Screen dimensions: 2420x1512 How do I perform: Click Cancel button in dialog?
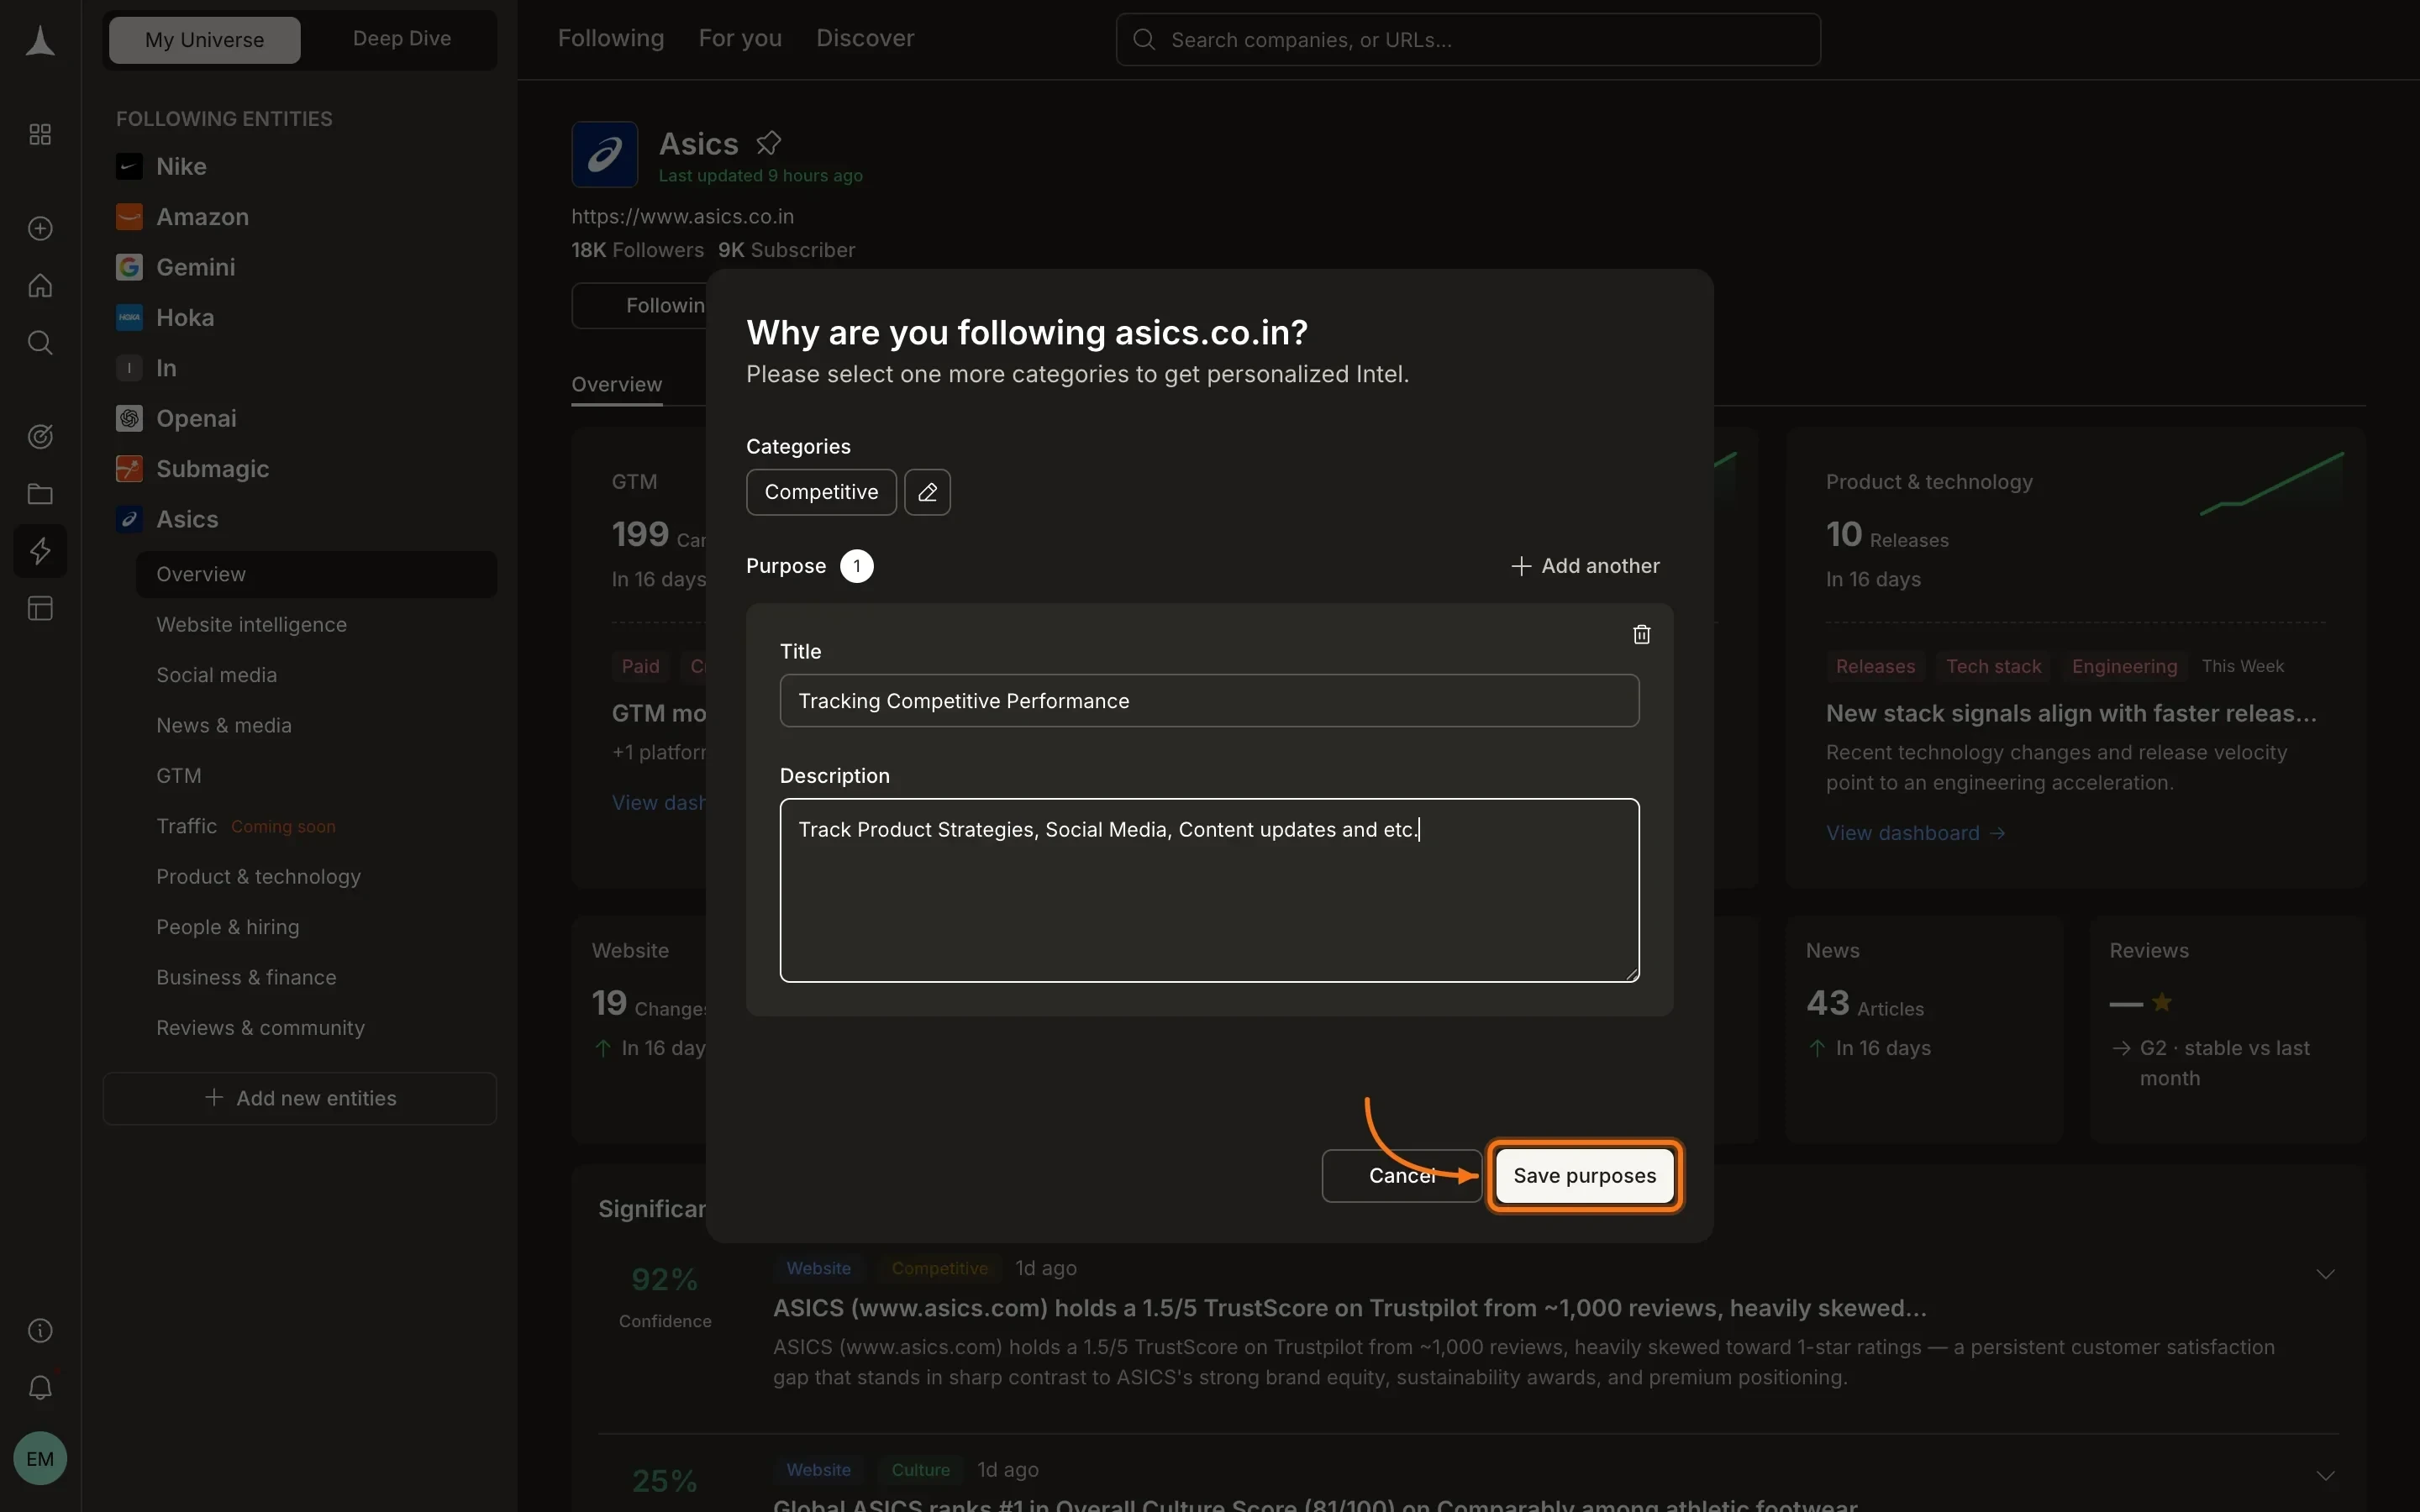pyautogui.click(x=1401, y=1175)
